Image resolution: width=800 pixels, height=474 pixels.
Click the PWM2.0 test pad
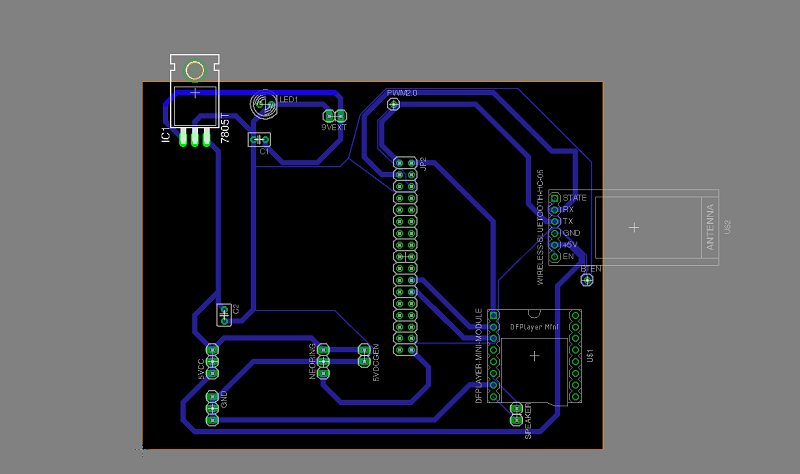pyautogui.click(x=393, y=105)
